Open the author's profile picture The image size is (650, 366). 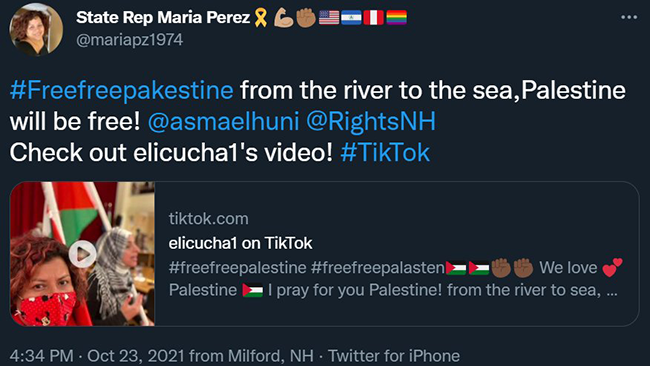tap(36, 29)
